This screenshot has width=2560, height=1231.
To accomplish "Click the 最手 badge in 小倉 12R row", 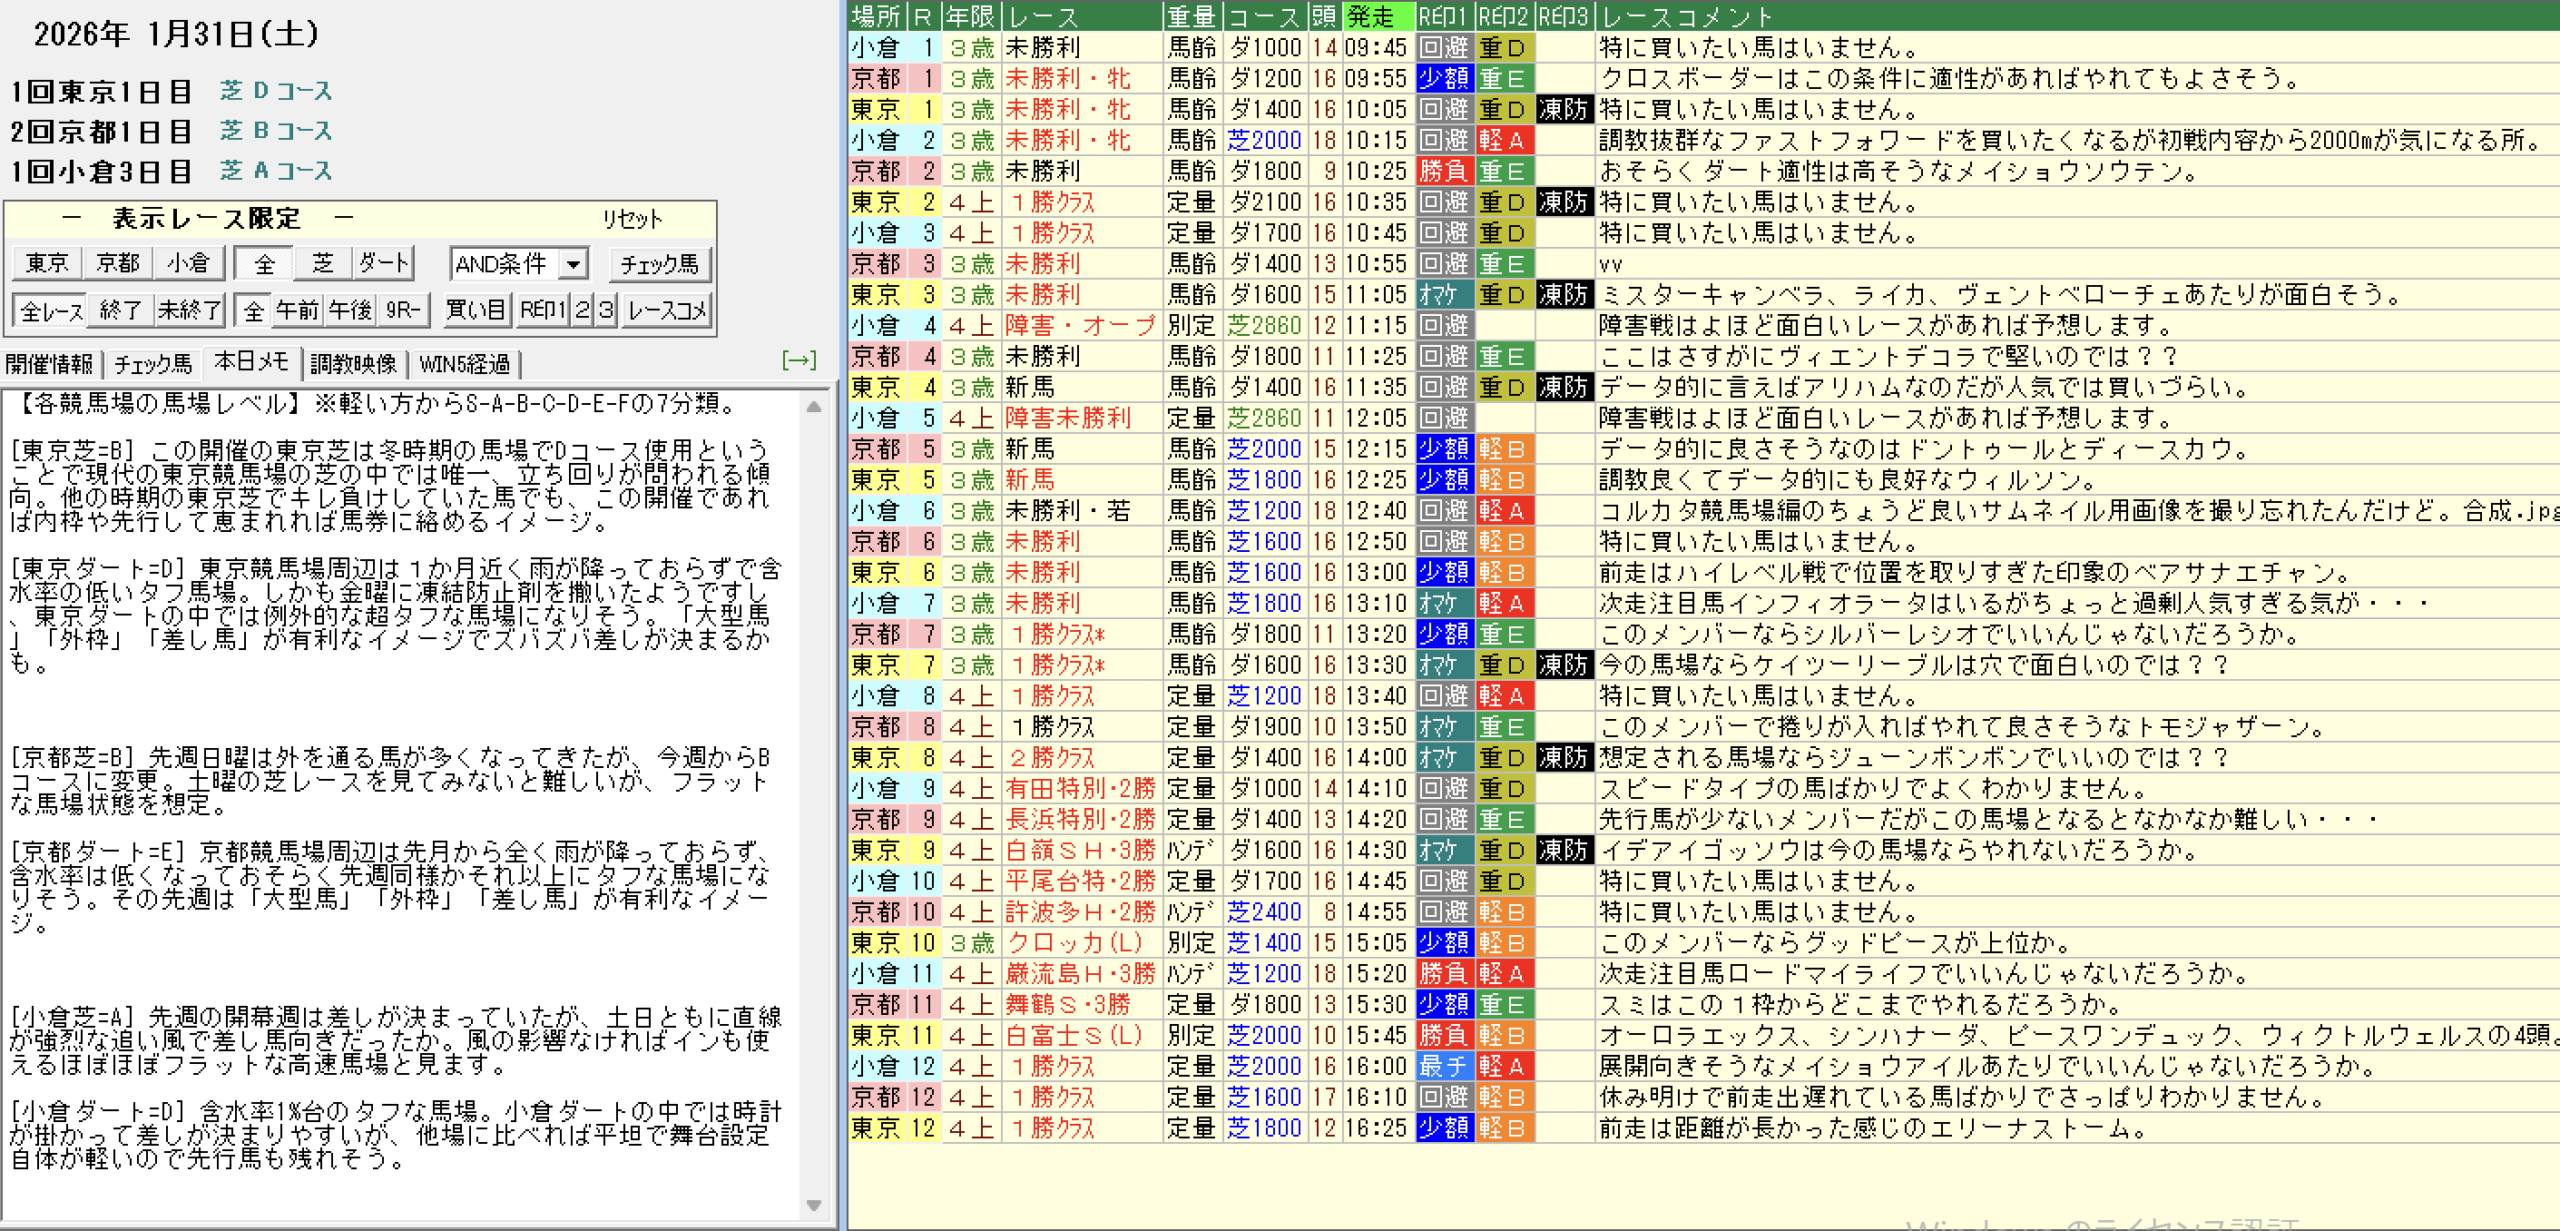I will point(1443,1066).
